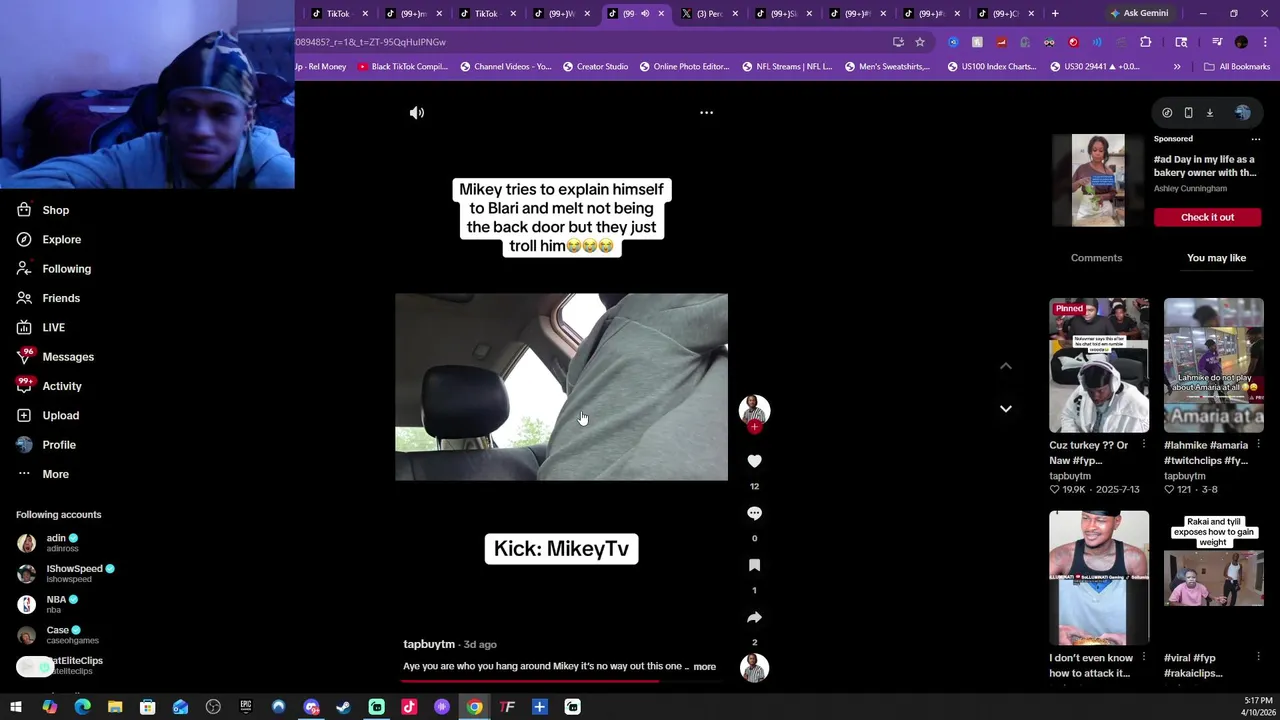Open the video's comments bubble icon
This screenshot has width=1280, height=720.
coord(754,513)
